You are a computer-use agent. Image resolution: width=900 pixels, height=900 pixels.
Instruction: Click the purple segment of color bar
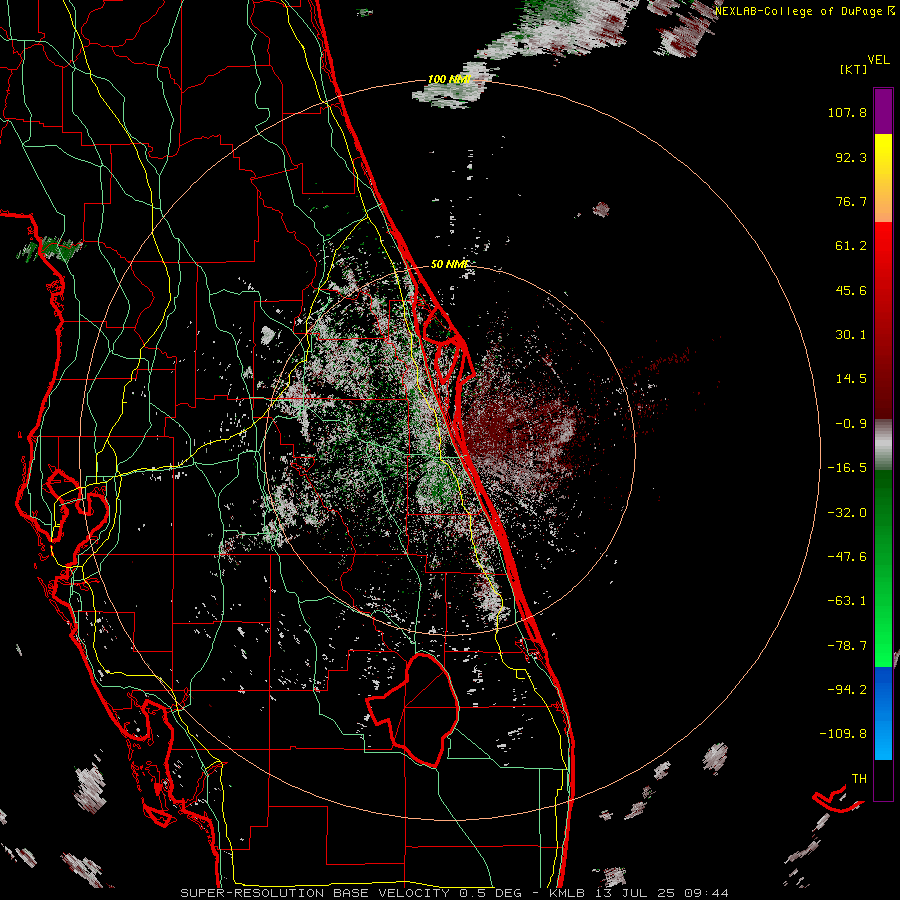[883, 111]
